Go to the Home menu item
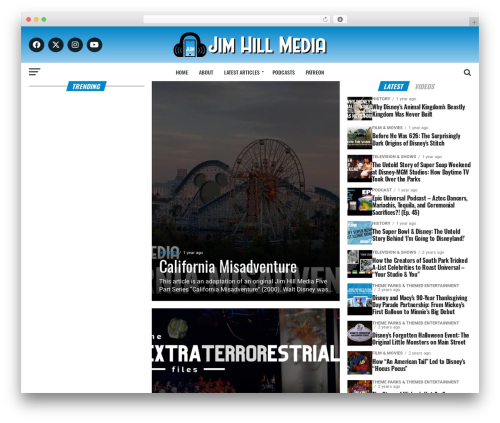 (x=182, y=72)
